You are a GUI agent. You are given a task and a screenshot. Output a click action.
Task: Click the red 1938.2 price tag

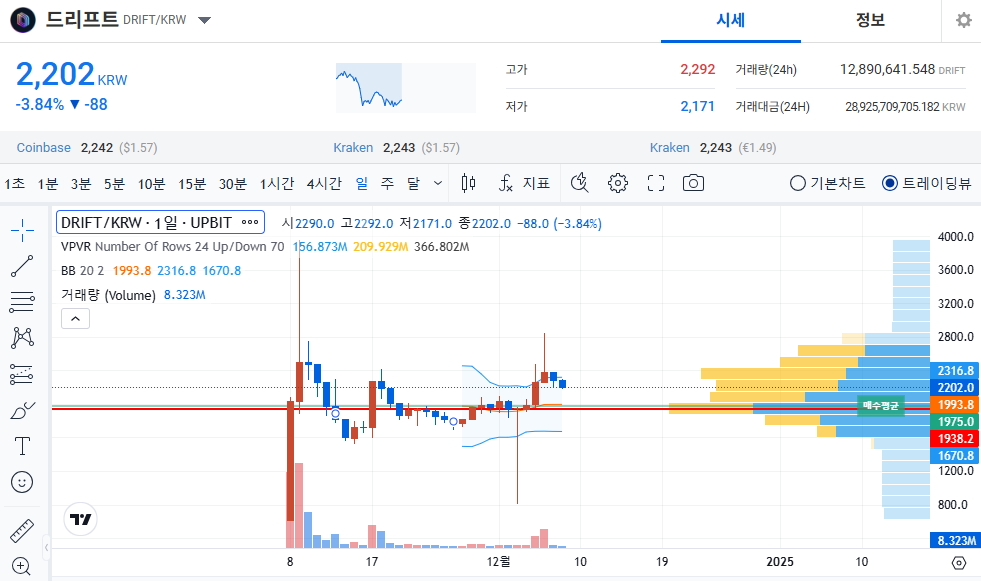955,439
